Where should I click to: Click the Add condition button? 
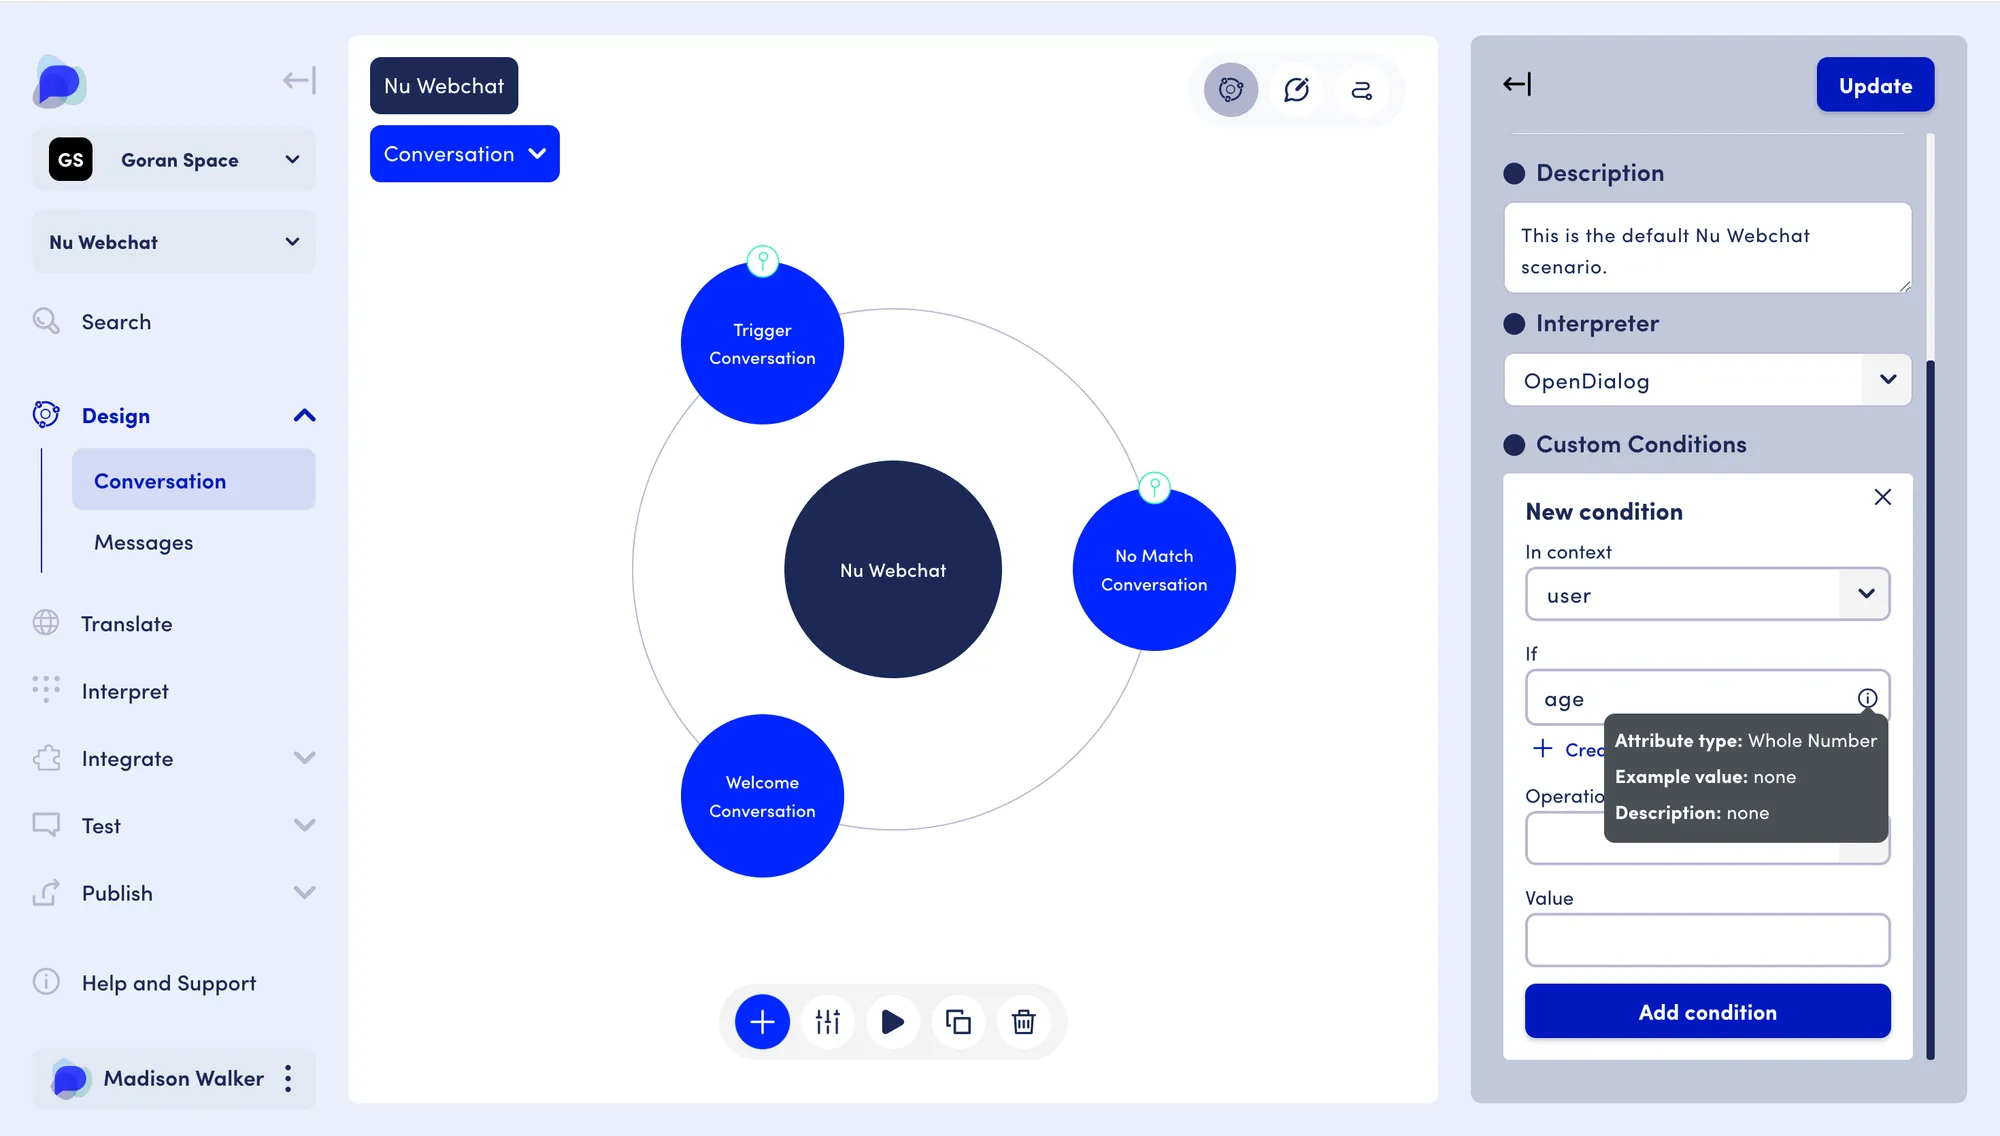(x=1707, y=1011)
